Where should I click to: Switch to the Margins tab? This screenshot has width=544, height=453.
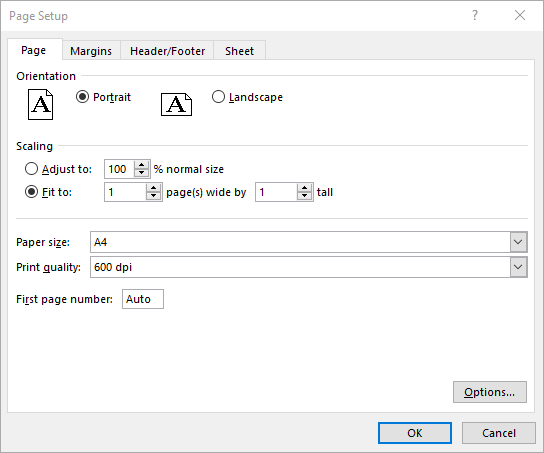coord(91,51)
